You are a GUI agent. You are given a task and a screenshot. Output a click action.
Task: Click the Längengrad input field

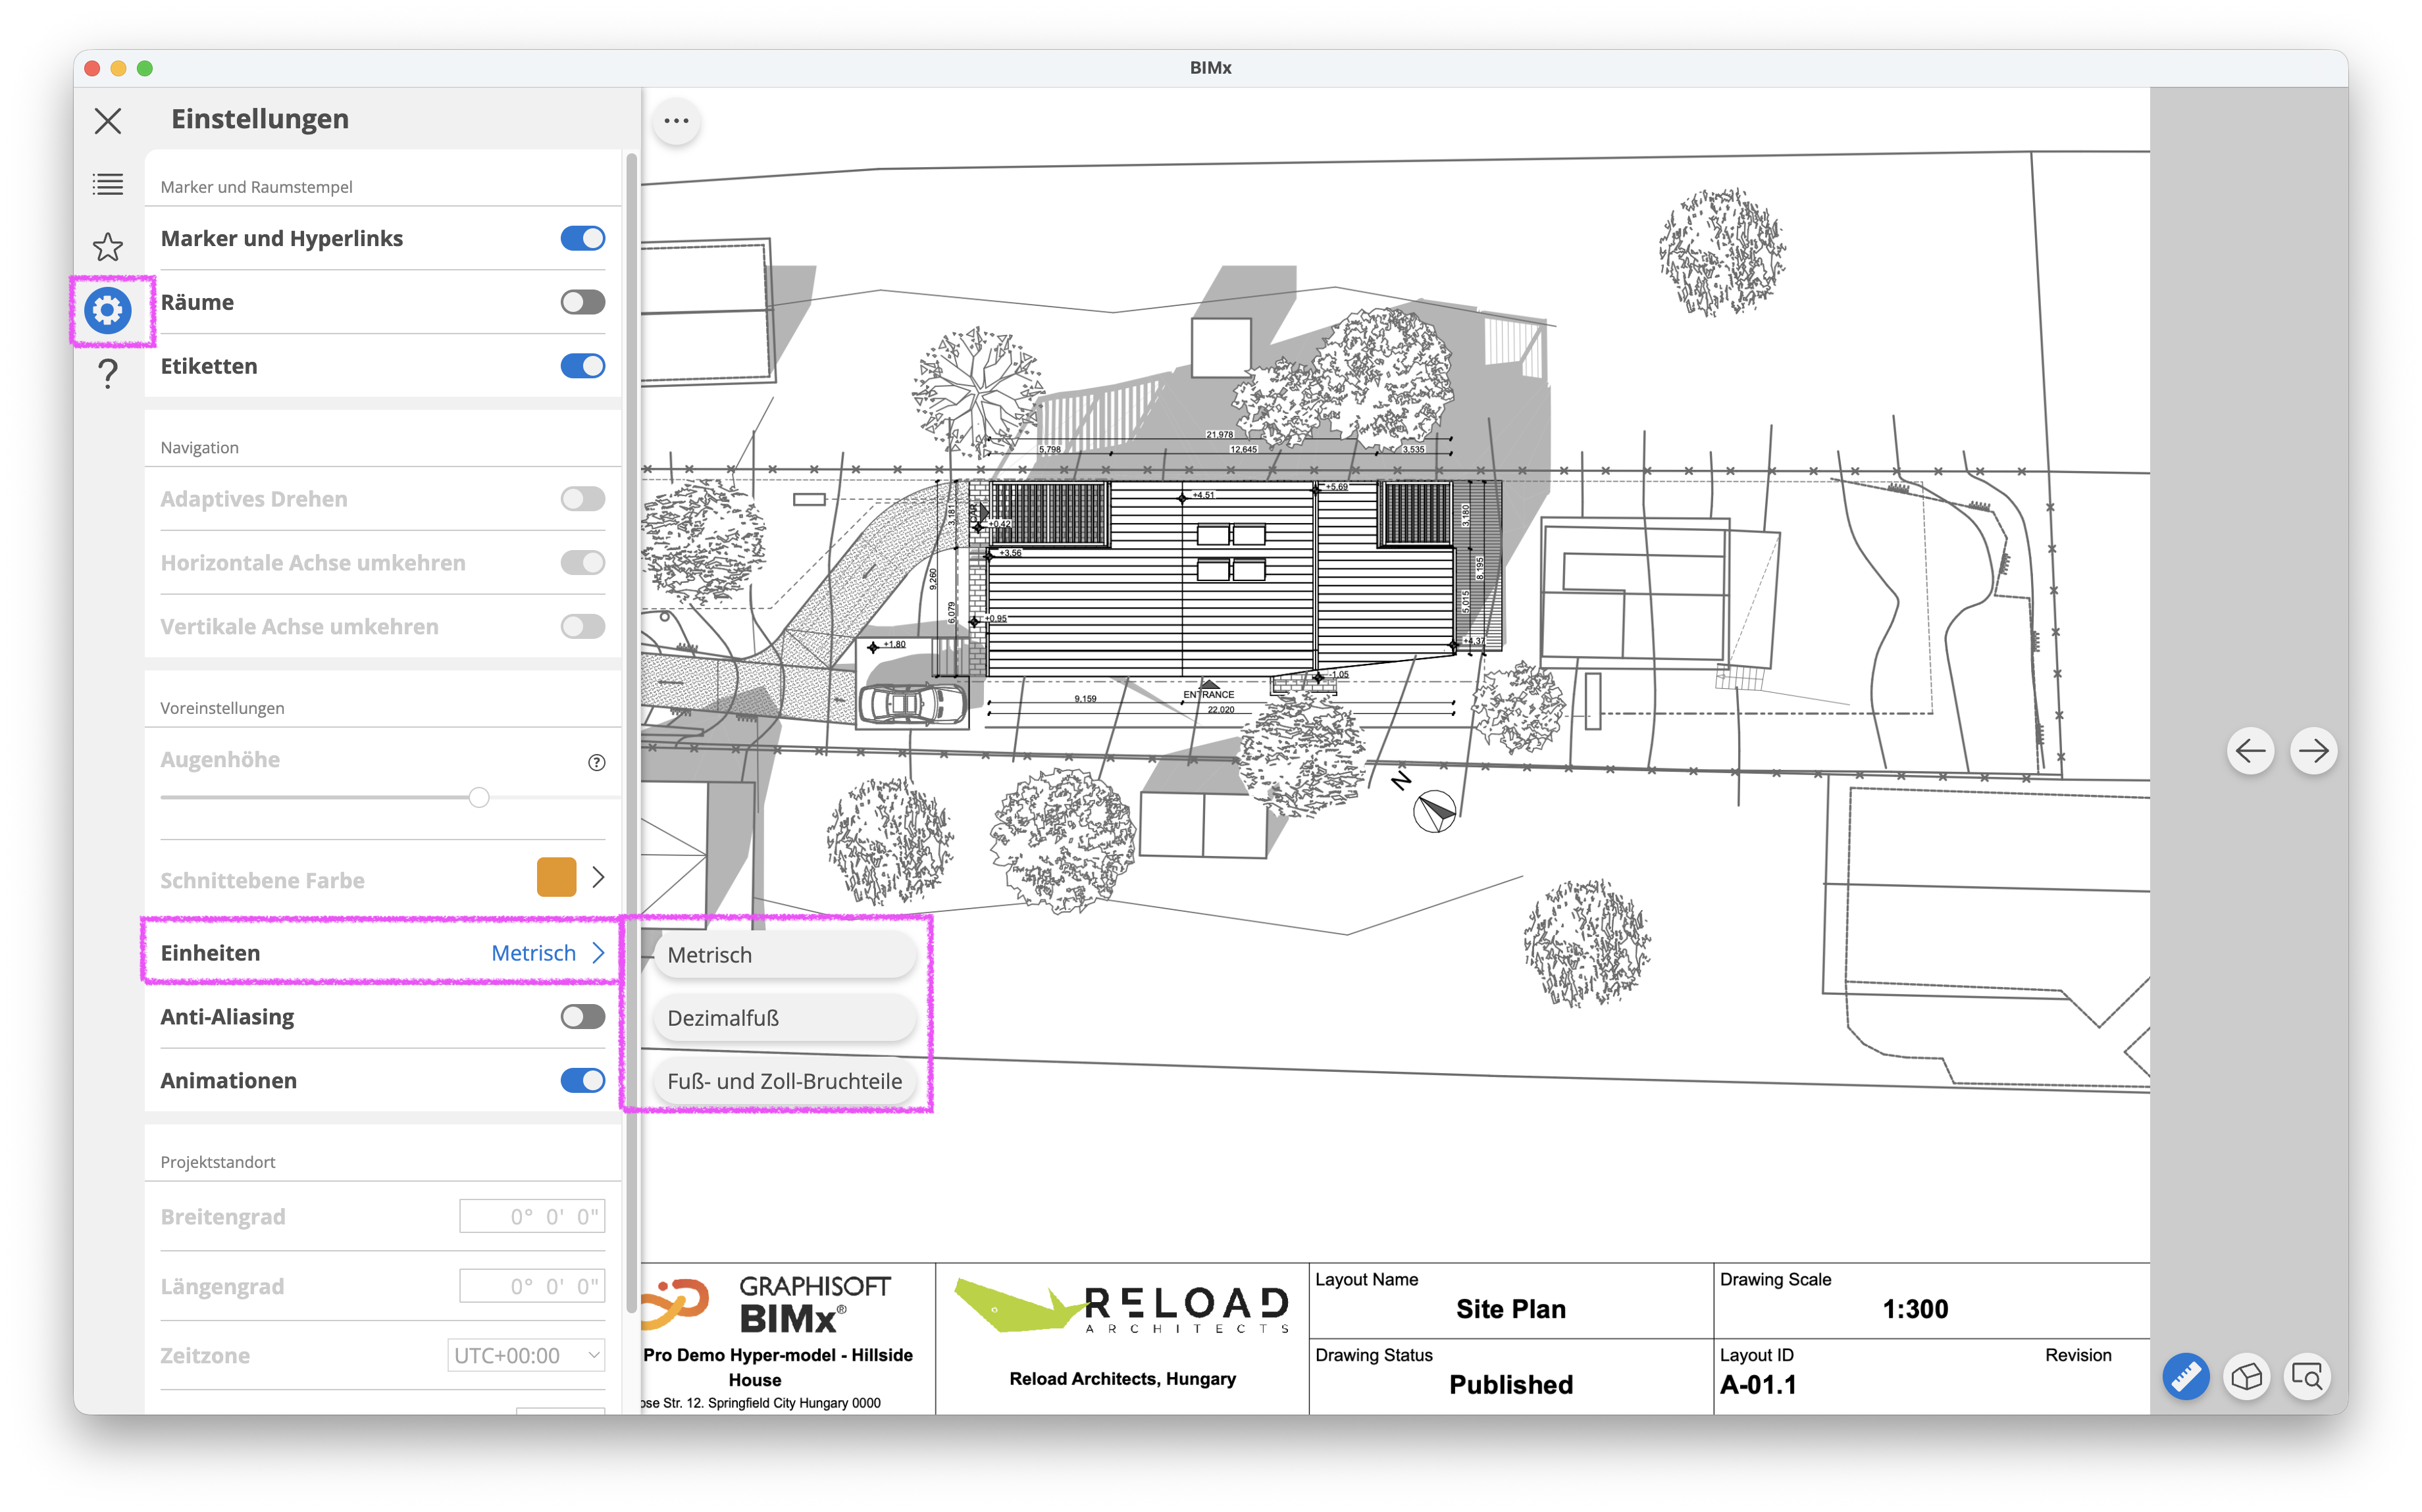tap(532, 1286)
